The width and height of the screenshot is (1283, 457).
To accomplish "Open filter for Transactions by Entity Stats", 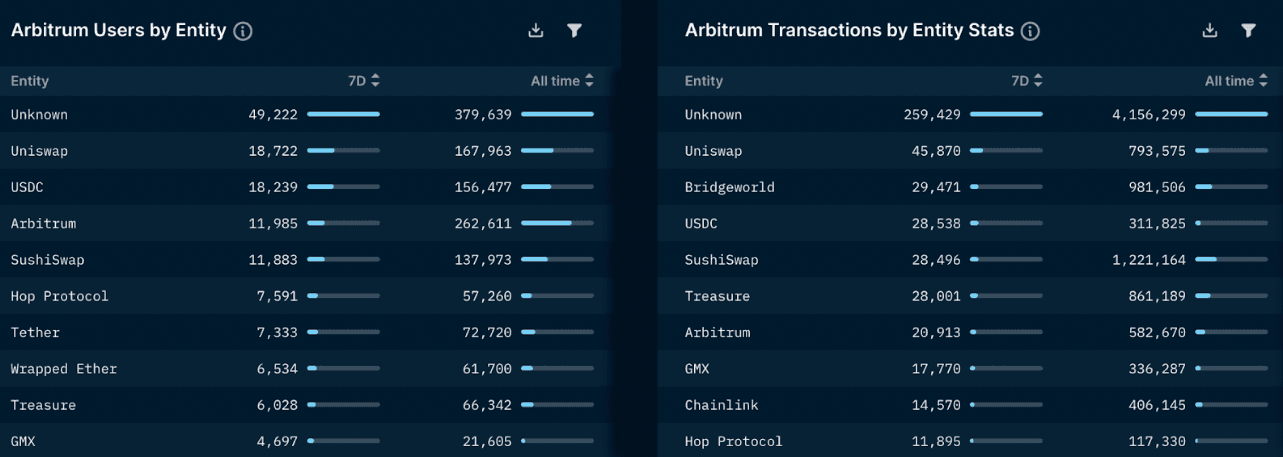I will [1248, 31].
